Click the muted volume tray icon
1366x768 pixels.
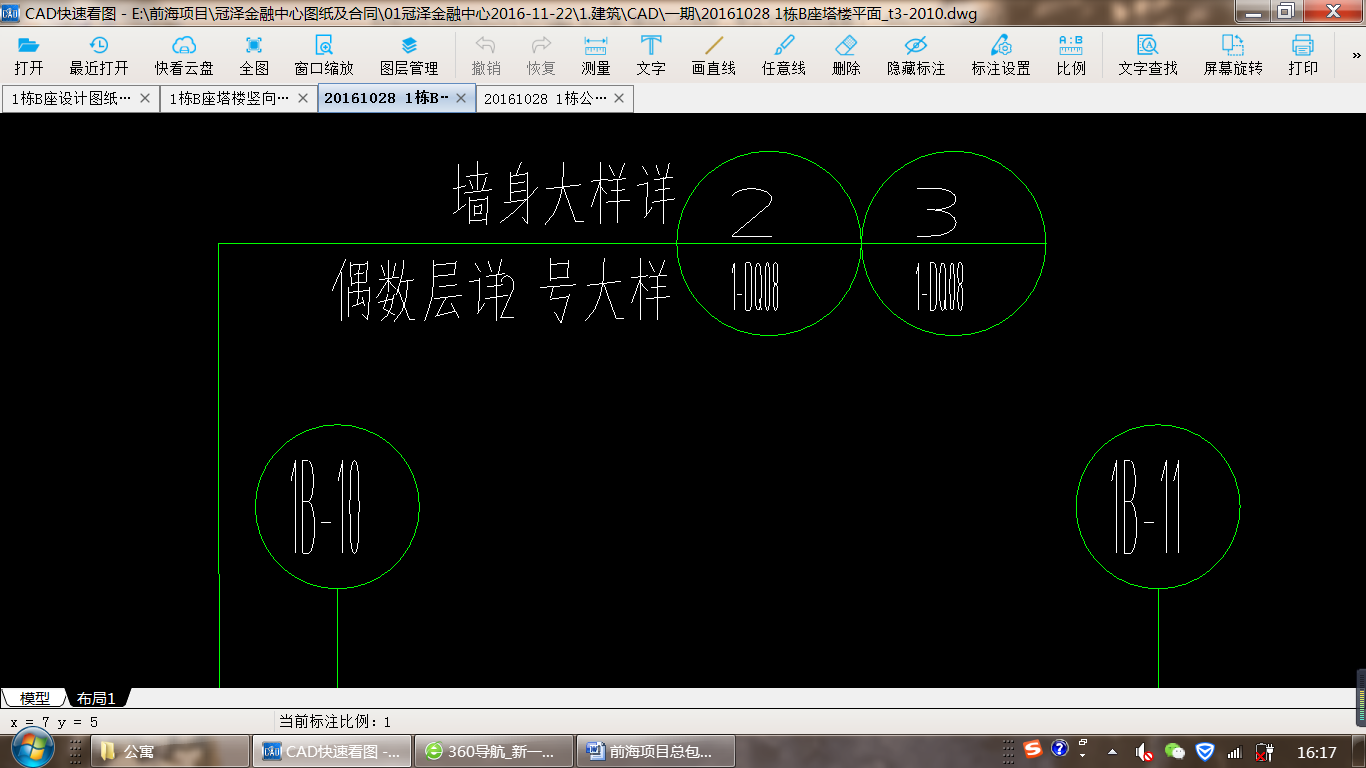point(1144,752)
